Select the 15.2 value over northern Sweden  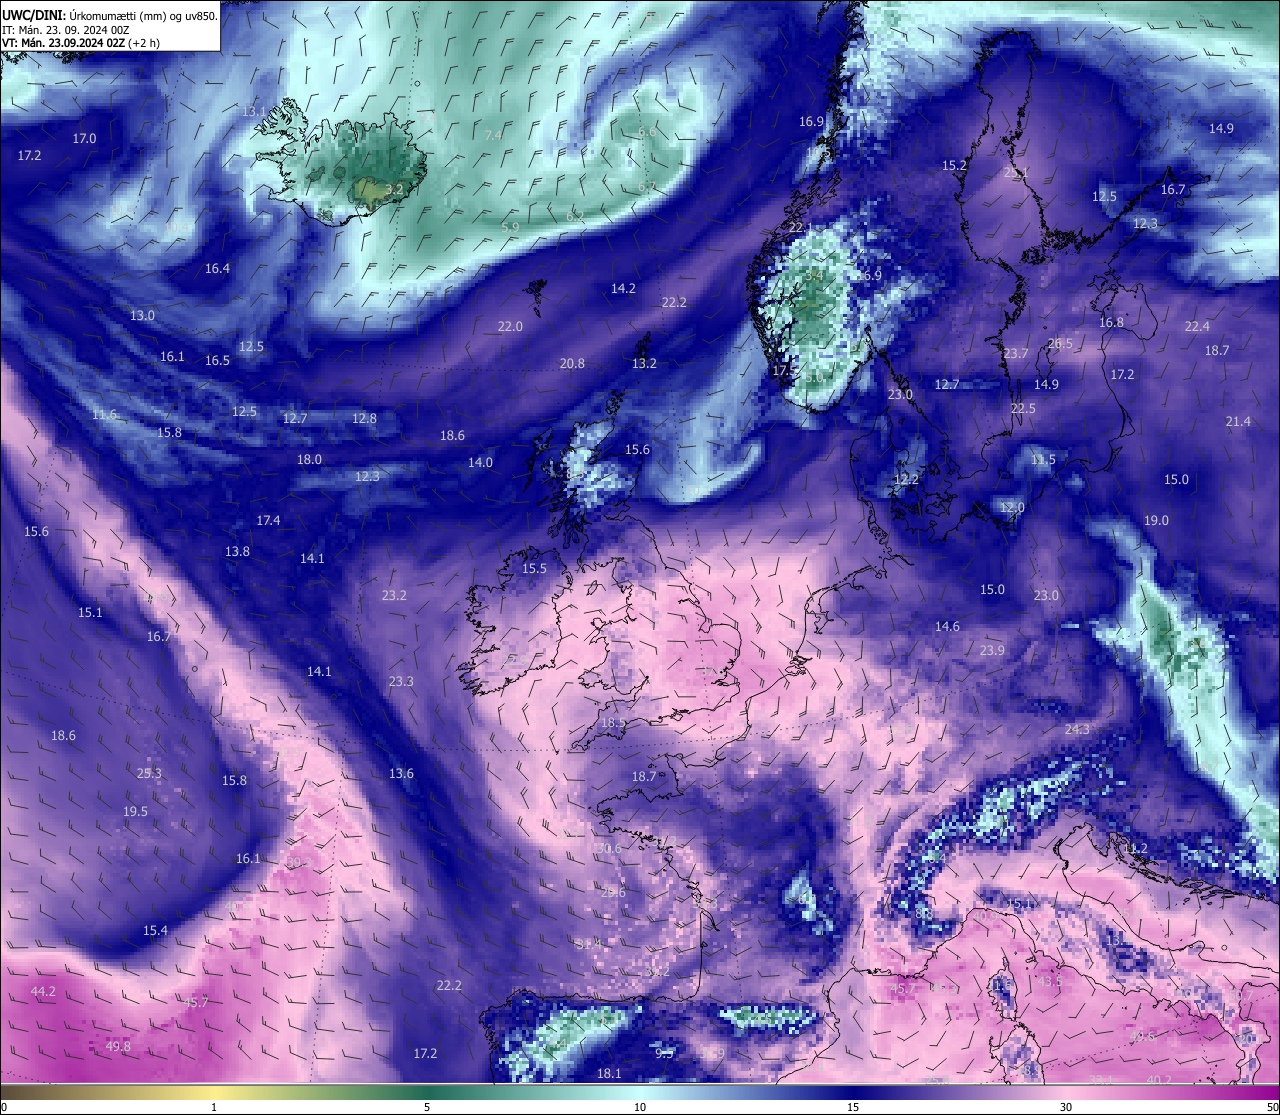[954, 165]
